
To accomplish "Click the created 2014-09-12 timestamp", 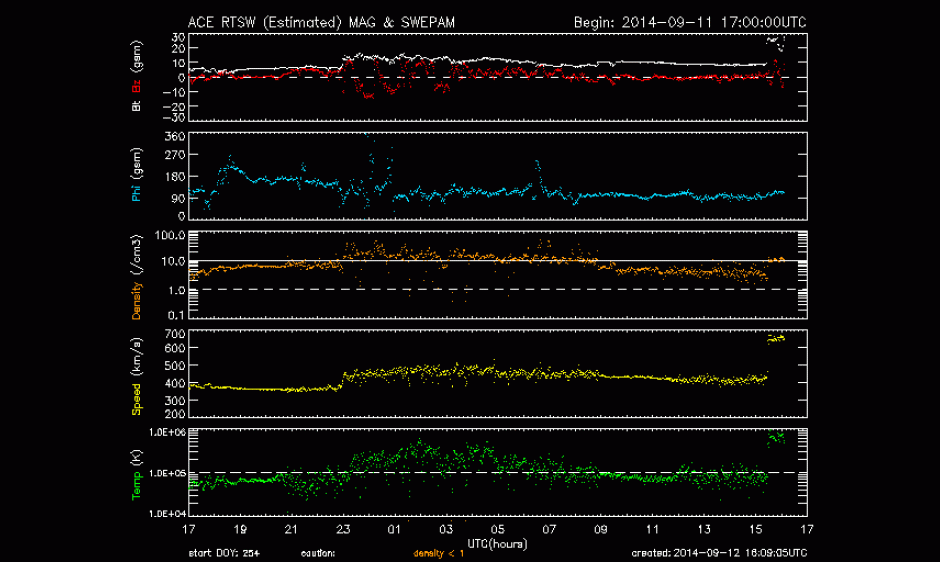I will tap(719, 552).
